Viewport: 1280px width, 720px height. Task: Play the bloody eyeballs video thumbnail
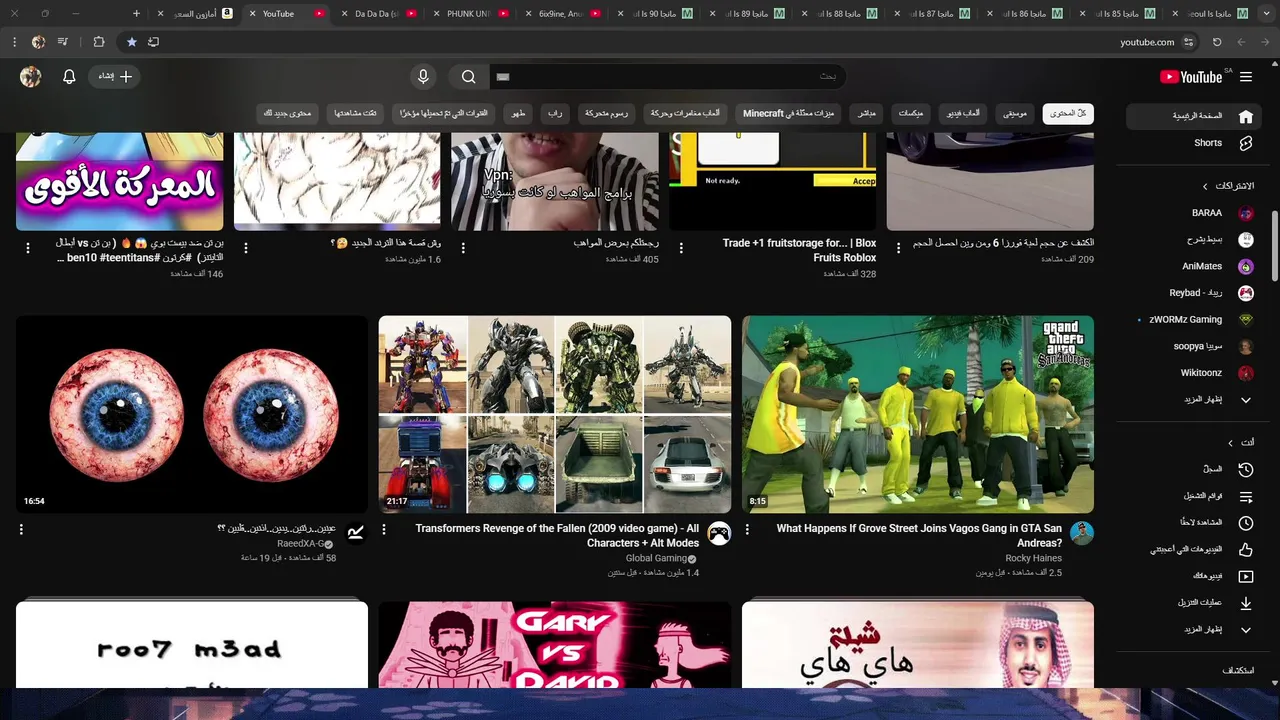pyautogui.click(x=192, y=414)
